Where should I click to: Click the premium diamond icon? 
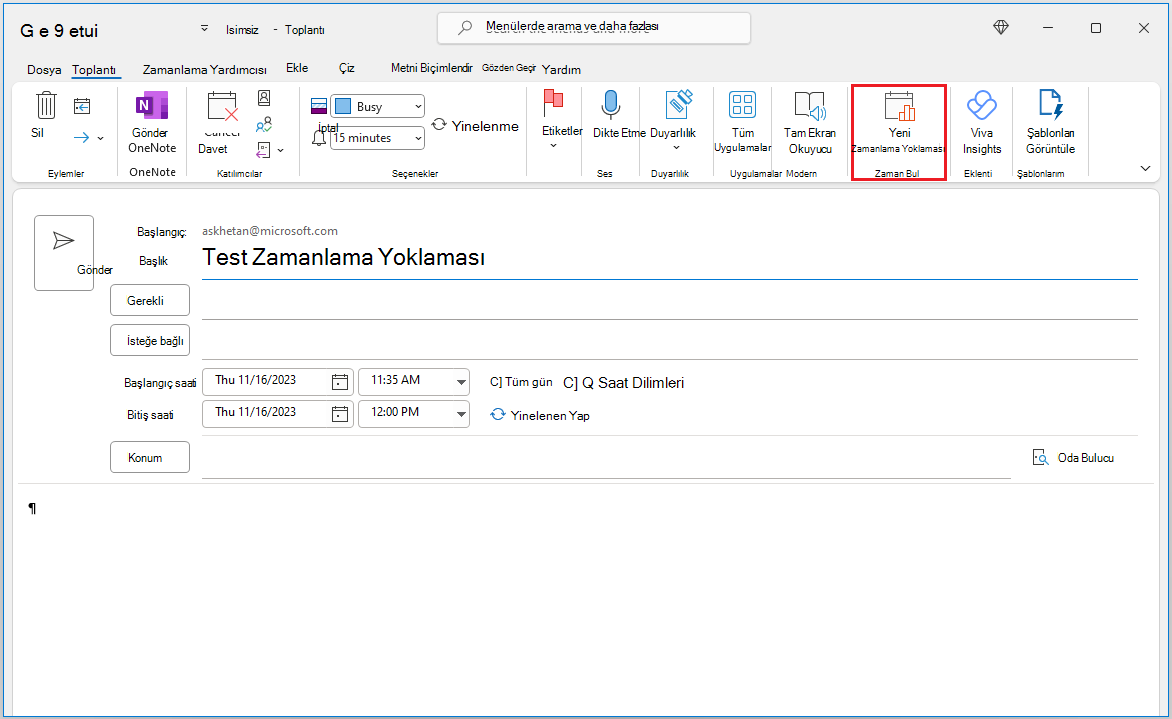[1001, 28]
